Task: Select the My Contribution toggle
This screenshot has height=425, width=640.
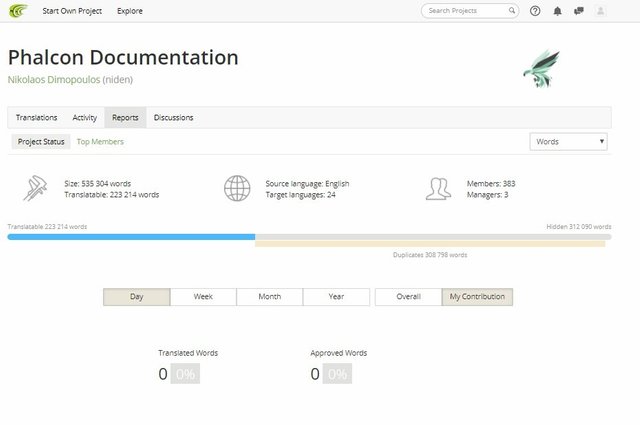Action: 477,297
